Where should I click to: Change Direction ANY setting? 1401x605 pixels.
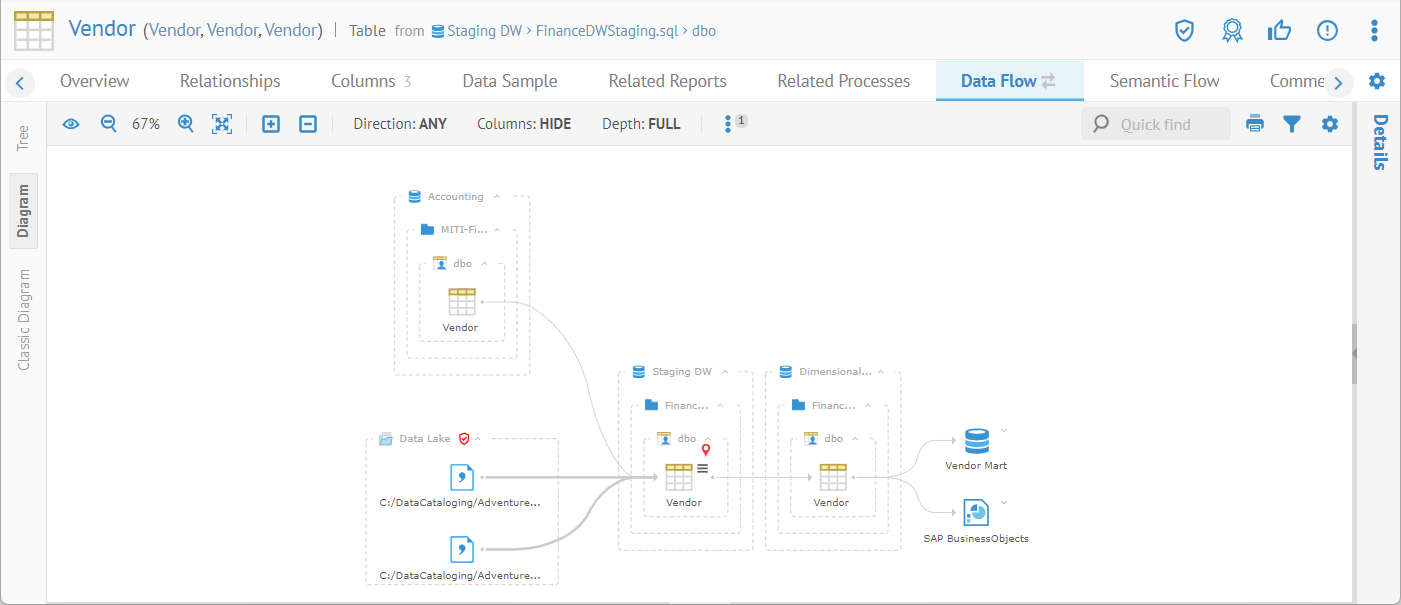point(400,124)
